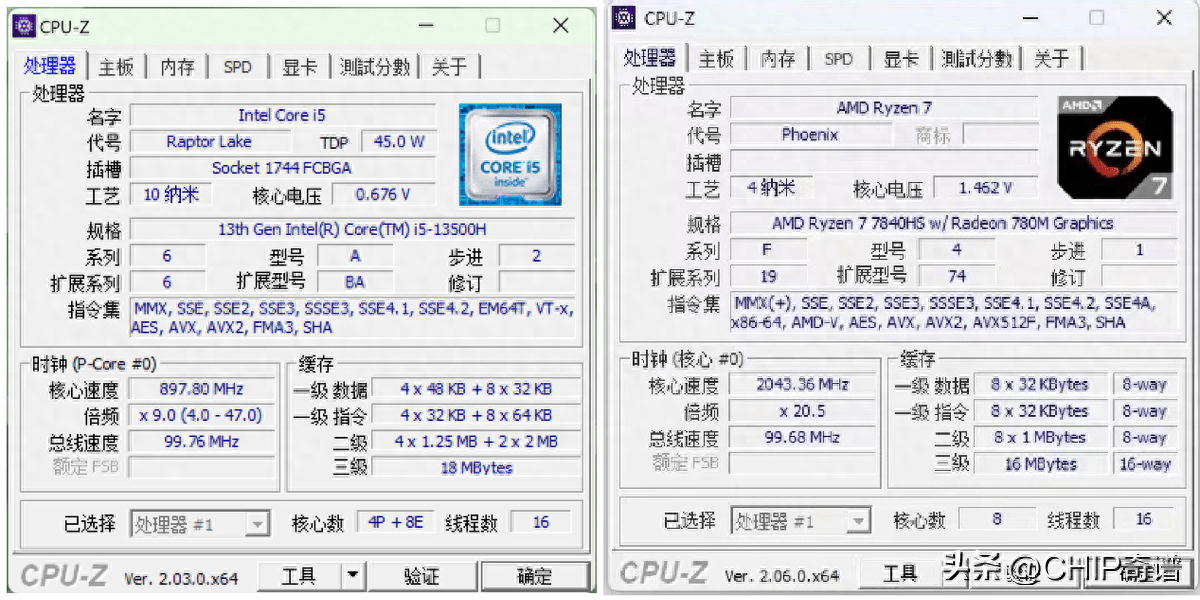Click the x 9.0 (4.0 - 47.0) multiplier

coord(201,415)
